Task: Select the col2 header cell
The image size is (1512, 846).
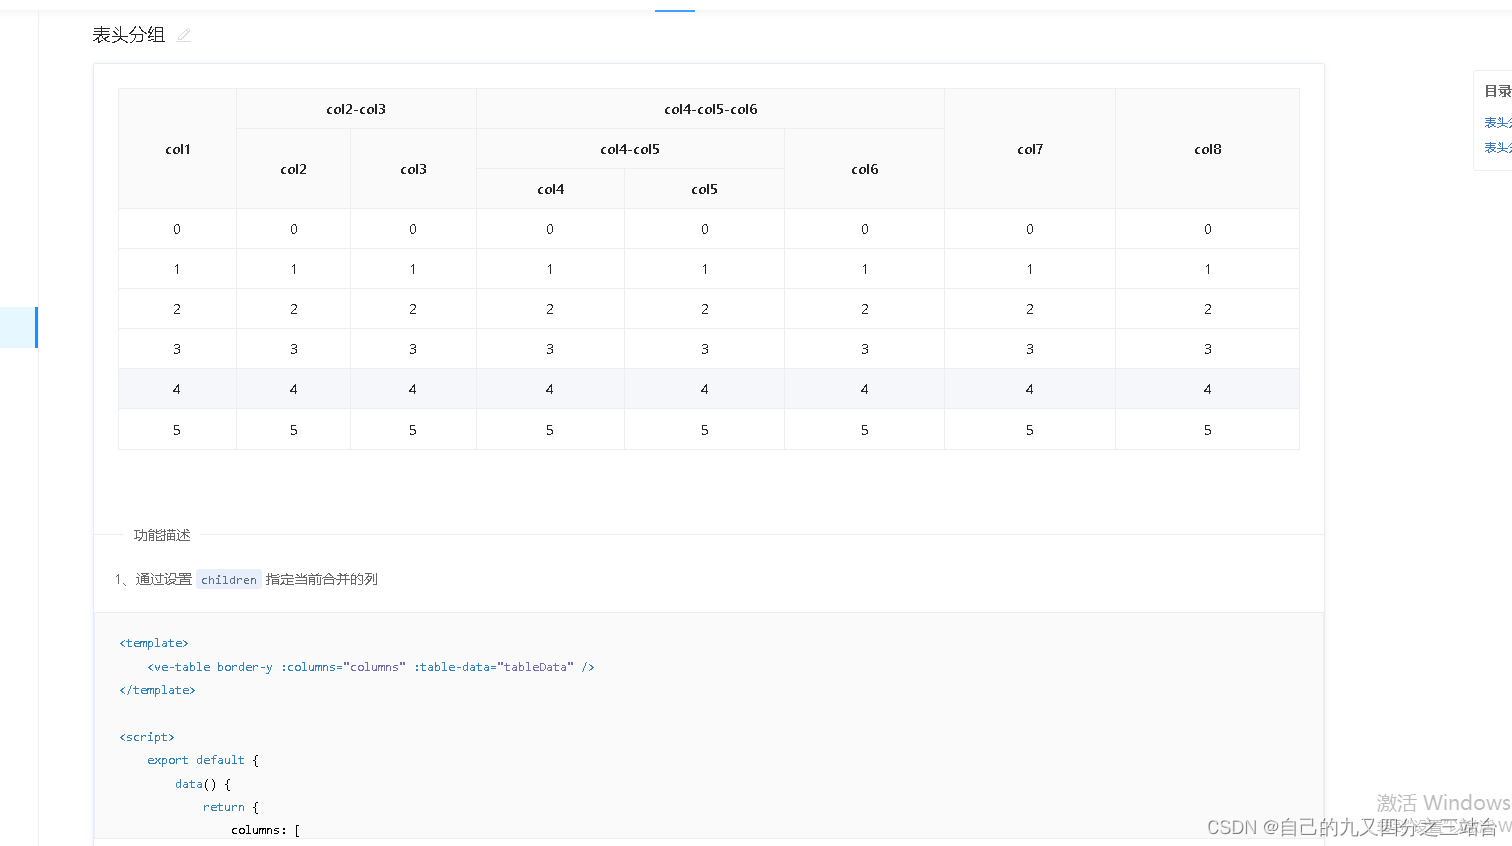Action: click(294, 169)
